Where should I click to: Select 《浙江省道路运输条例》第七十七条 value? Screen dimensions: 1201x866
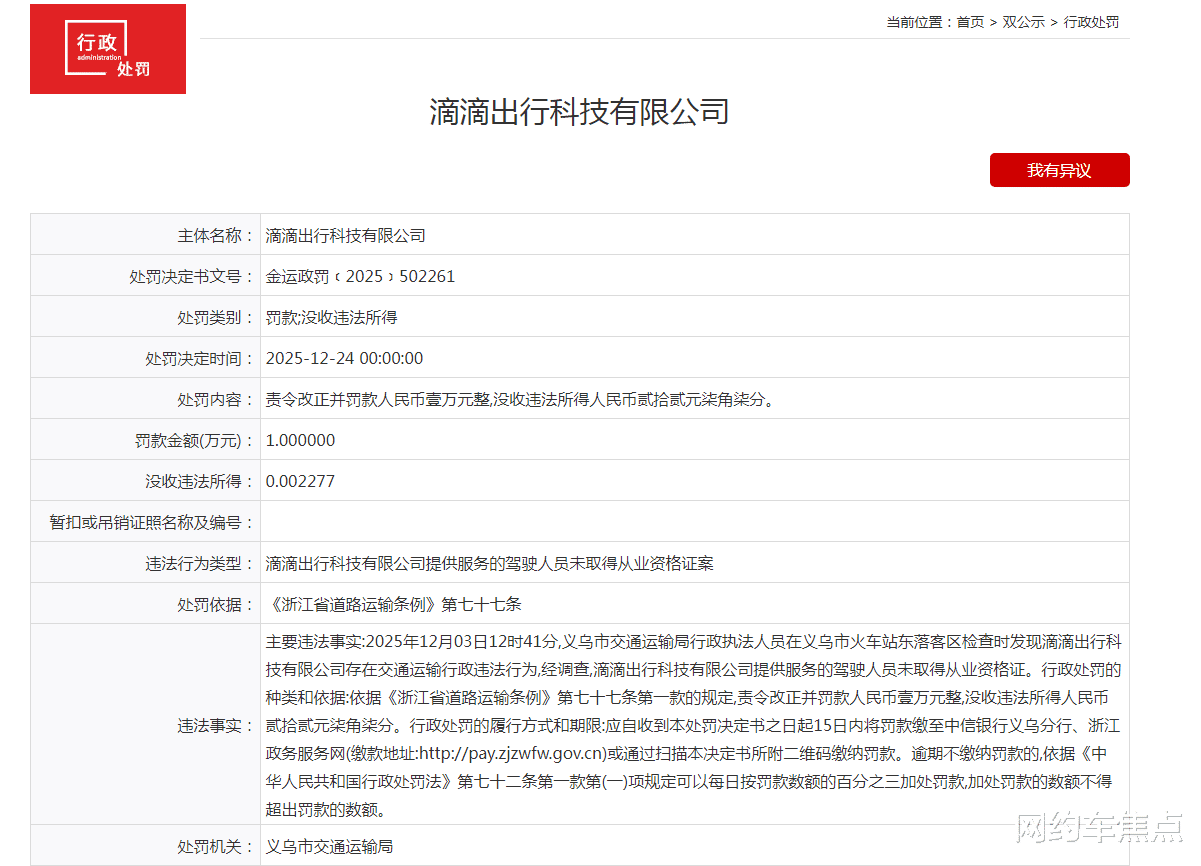tap(394, 604)
